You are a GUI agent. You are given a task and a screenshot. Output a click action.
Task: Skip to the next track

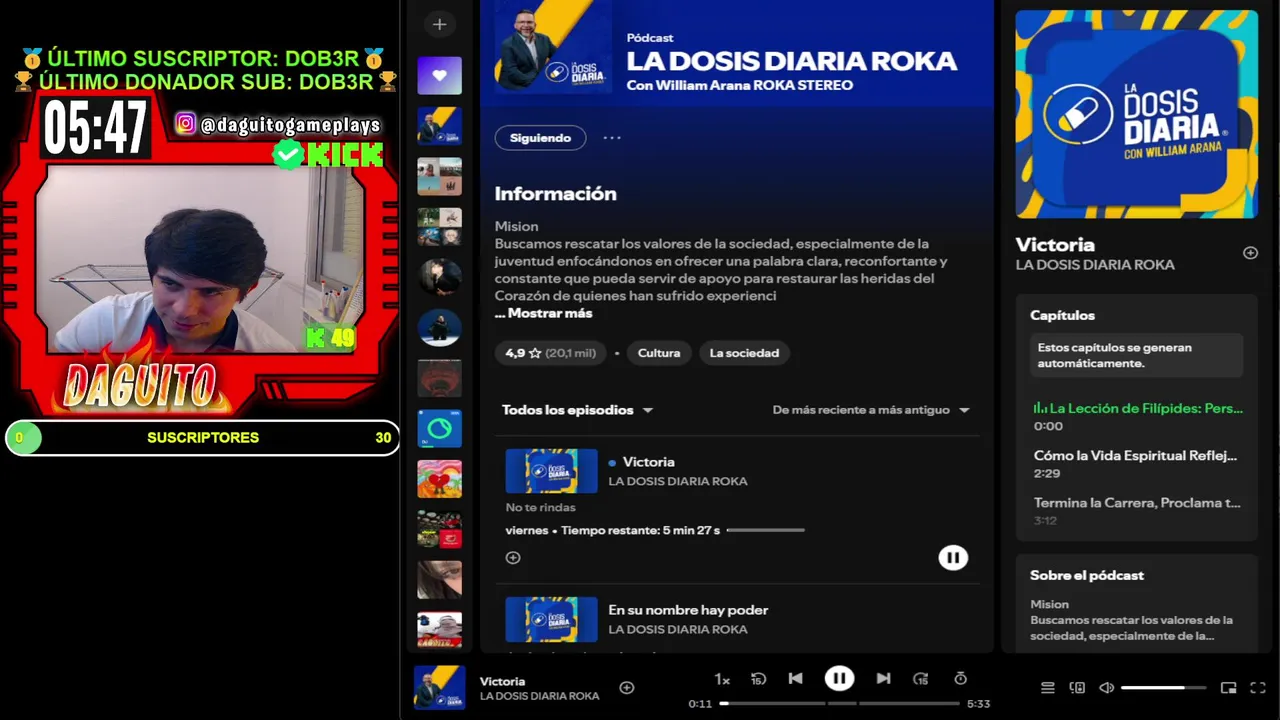coord(883,679)
